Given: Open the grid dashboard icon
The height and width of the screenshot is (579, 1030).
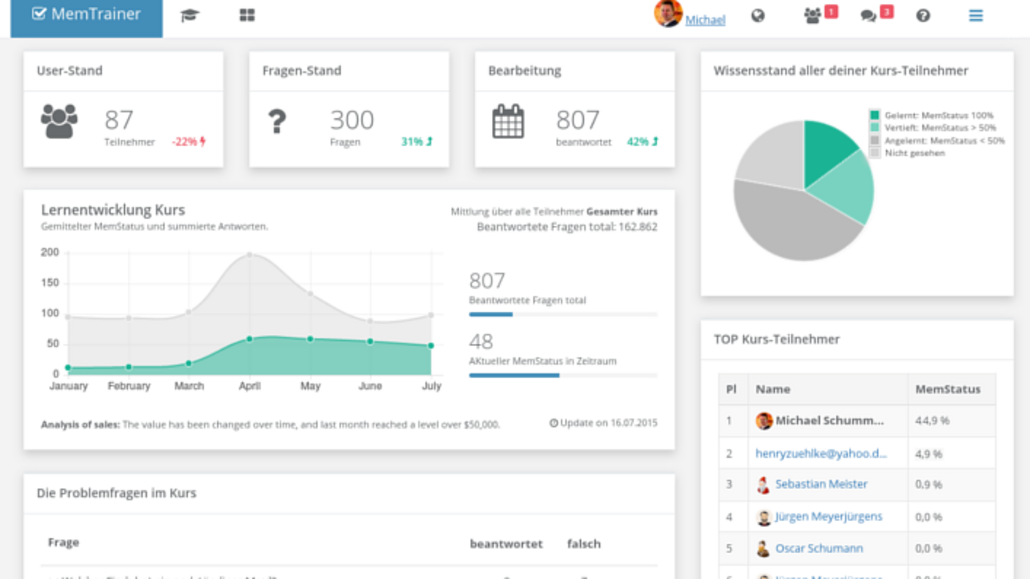Looking at the screenshot, I should pyautogui.click(x=247, y=16).
